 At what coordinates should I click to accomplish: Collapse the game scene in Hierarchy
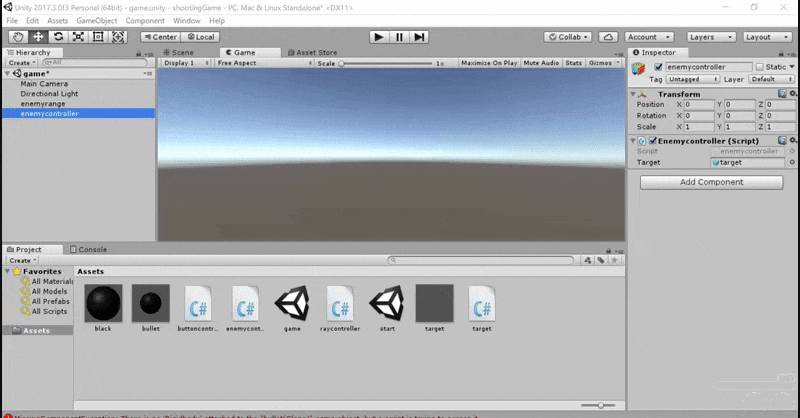8,73
